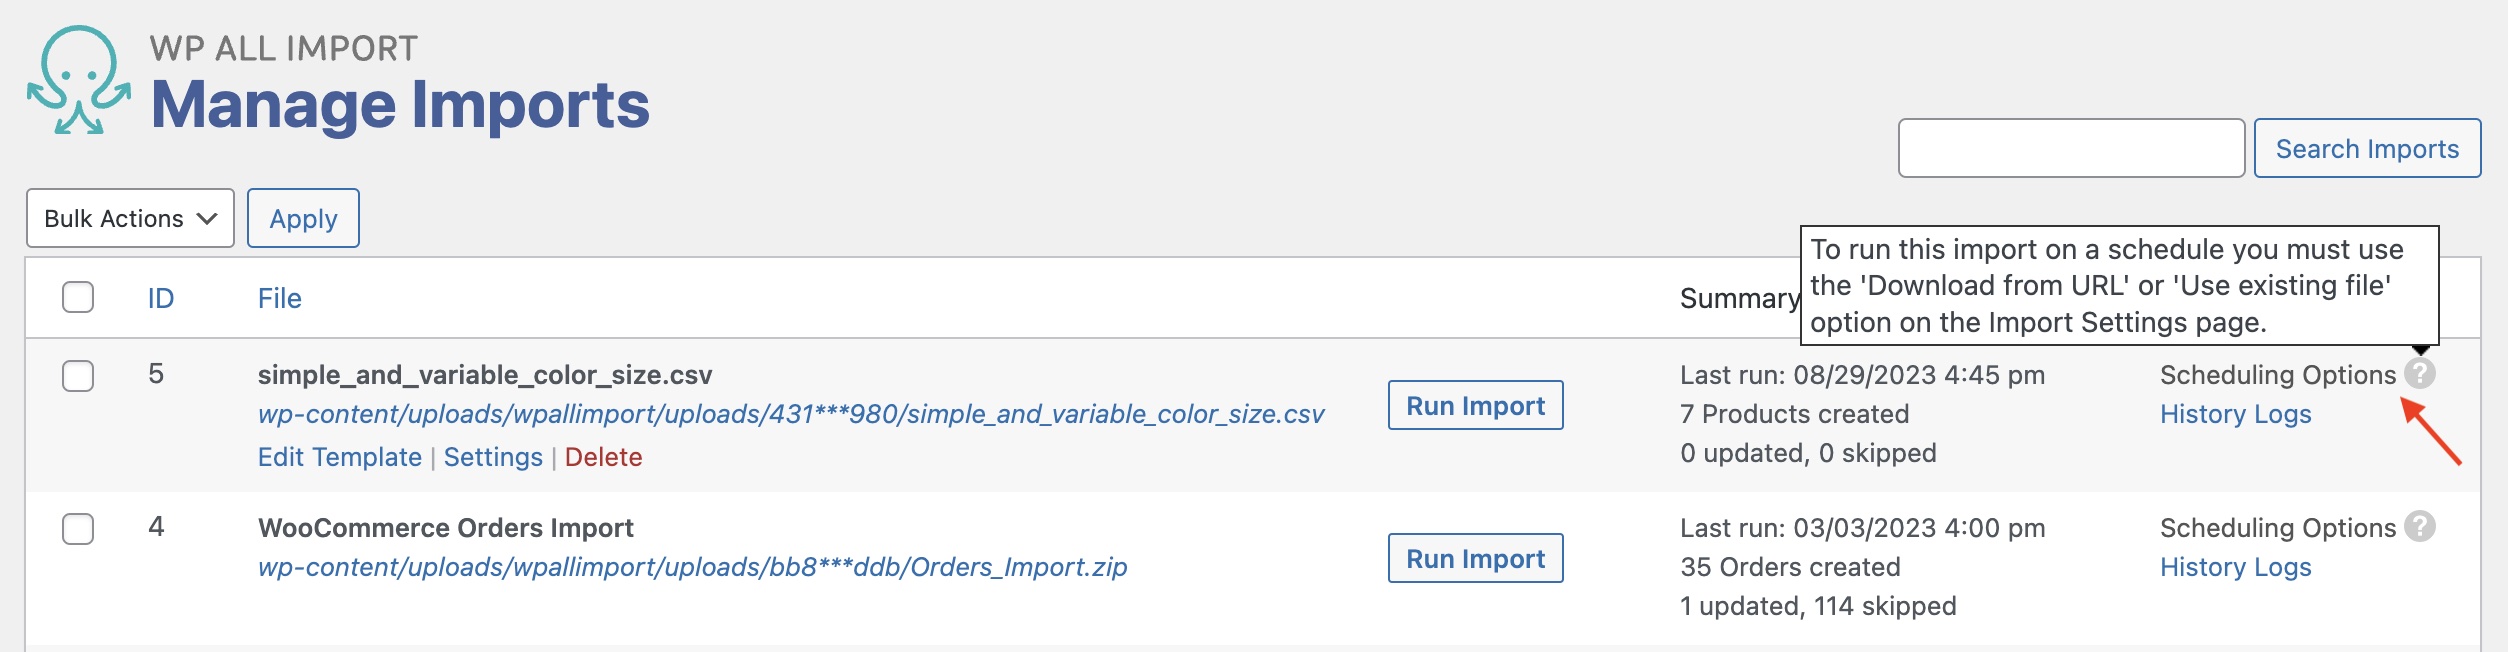2508x652 pixels.
Task: Open Edit Template for import 5
Action: (340, 457)
